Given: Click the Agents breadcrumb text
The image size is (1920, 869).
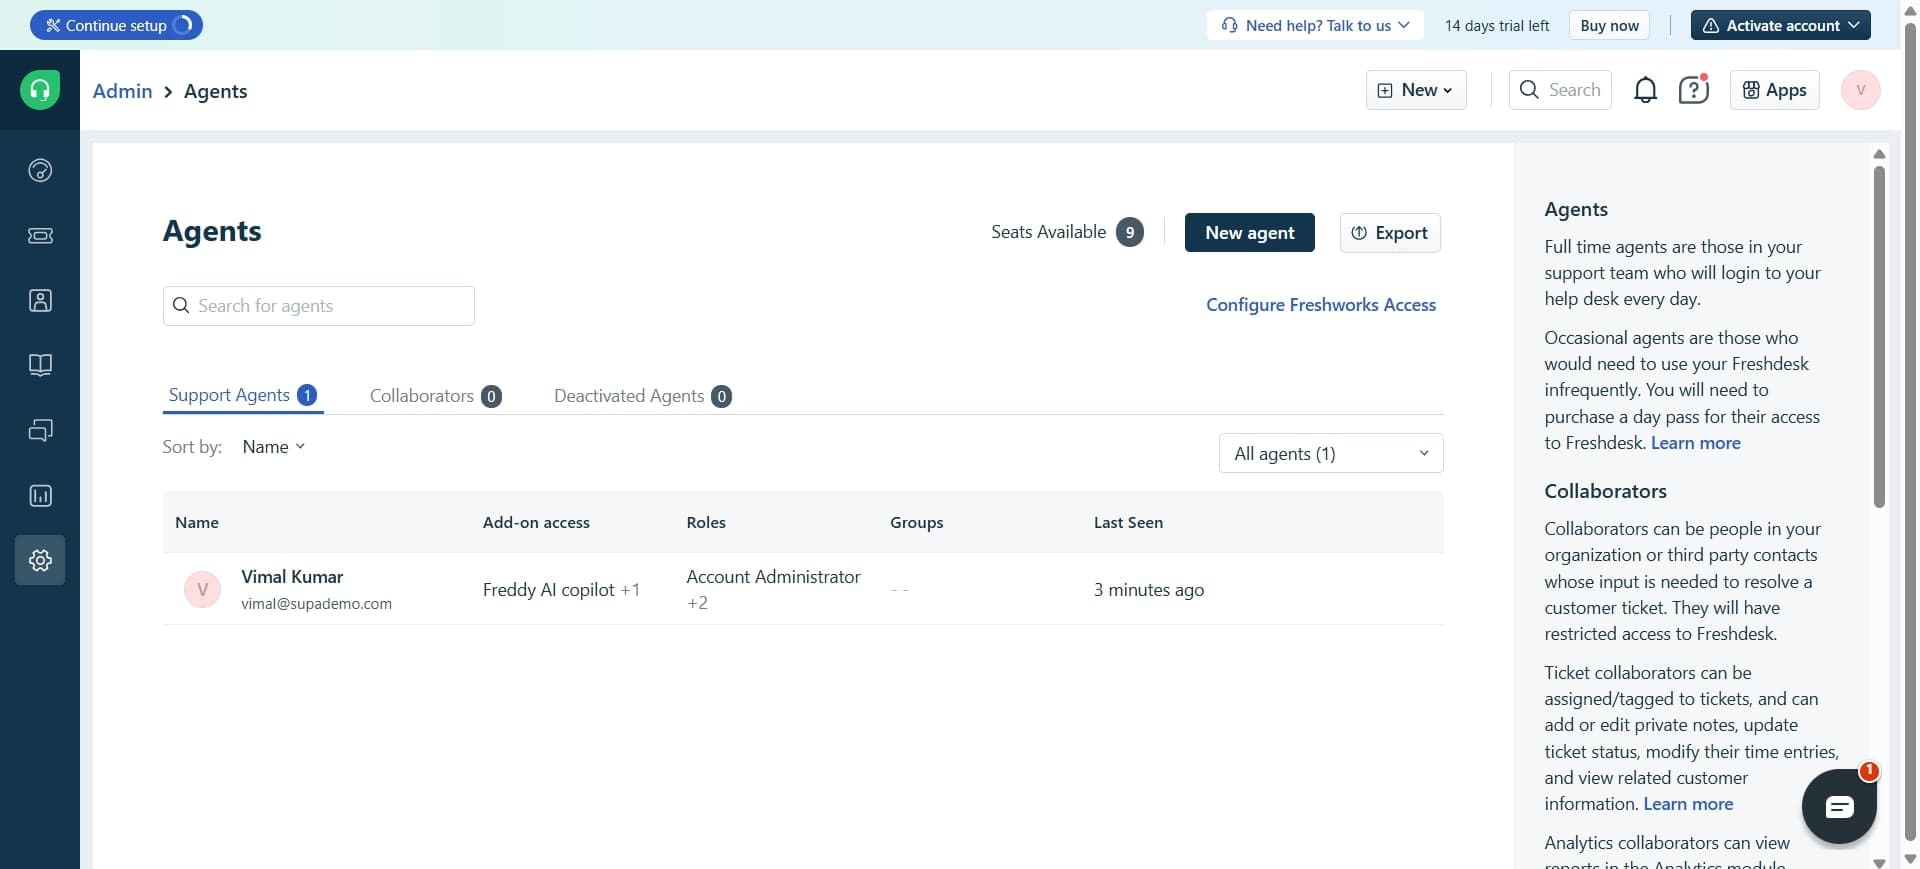Looking at the screenshot, I should tap(215, 91).
